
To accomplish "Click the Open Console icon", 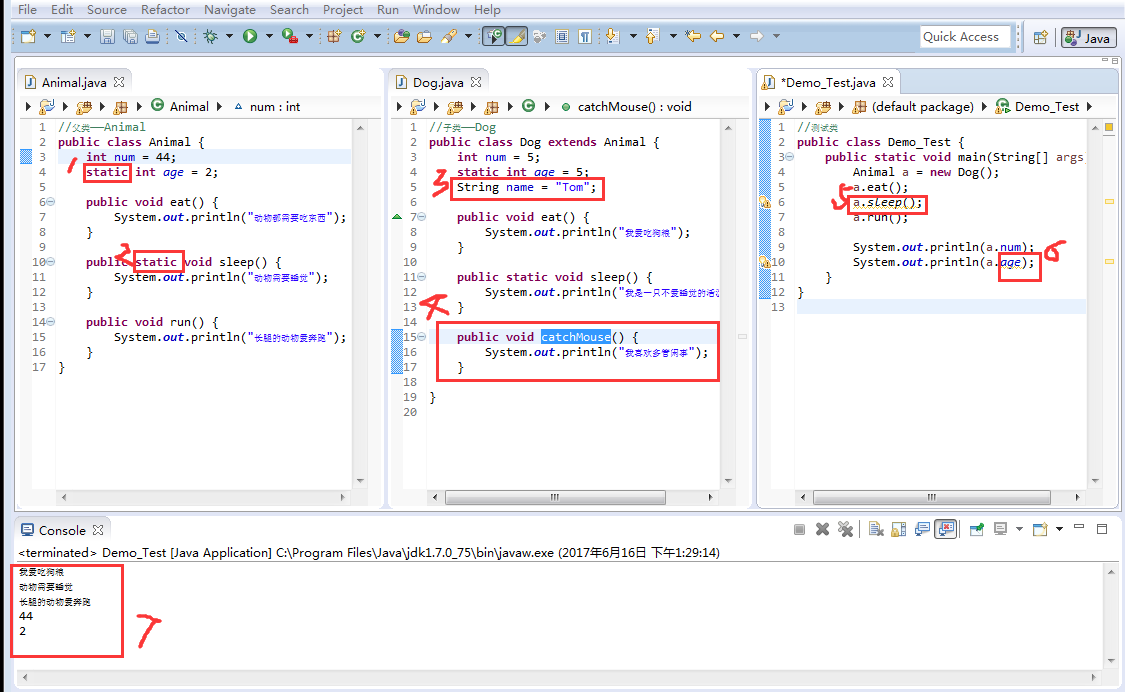I will (1040, 530).
